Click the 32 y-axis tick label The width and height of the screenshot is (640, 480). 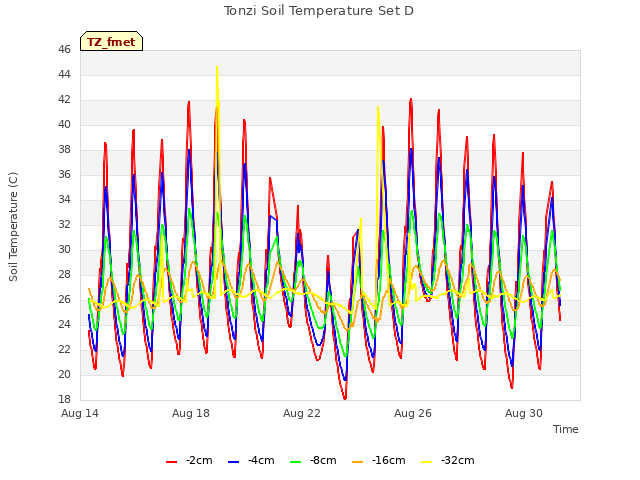64,224
